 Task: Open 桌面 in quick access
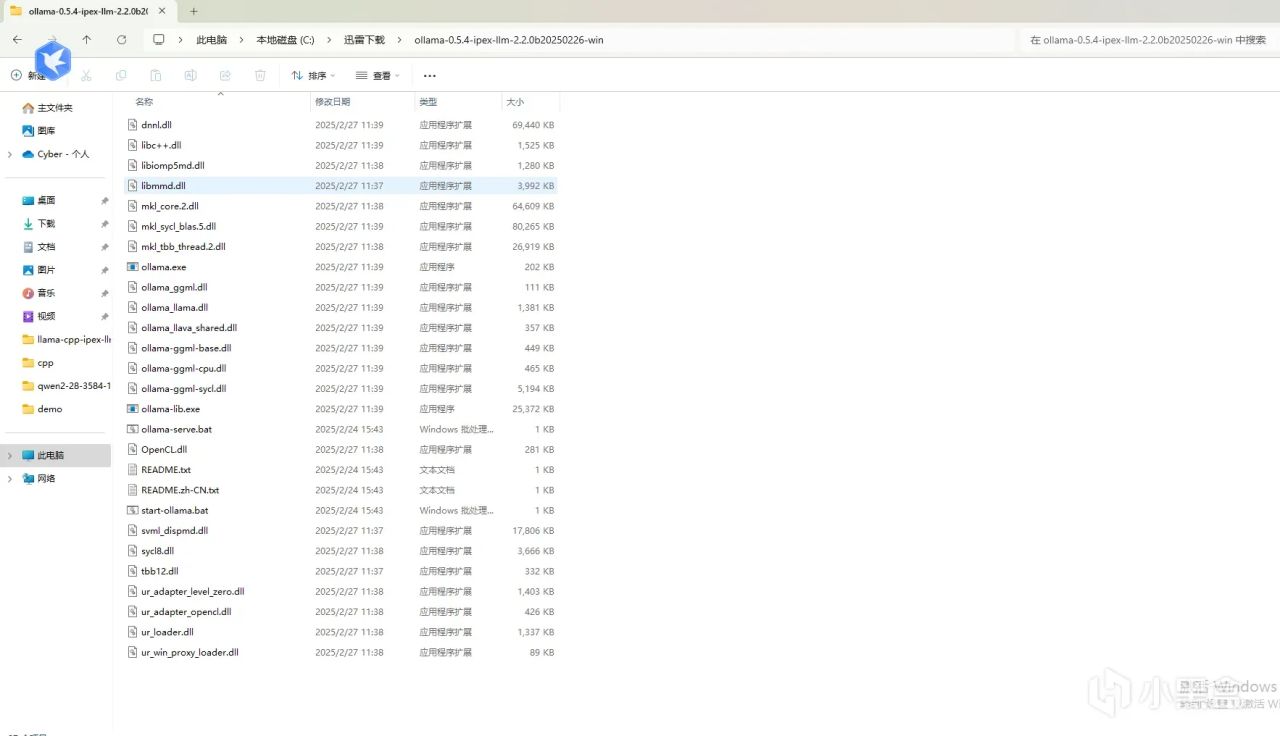[x=39, y=200]
